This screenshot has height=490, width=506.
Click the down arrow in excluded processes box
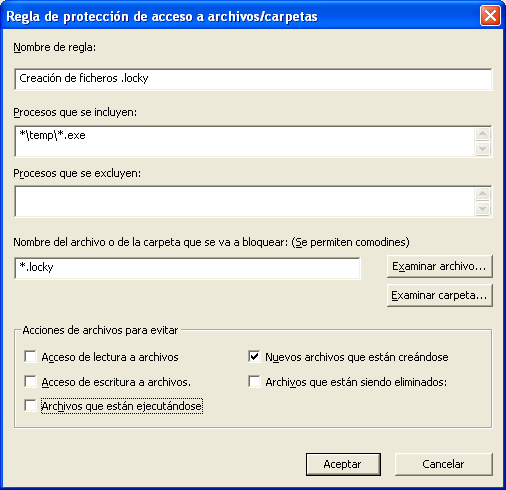tap(482, 209)
